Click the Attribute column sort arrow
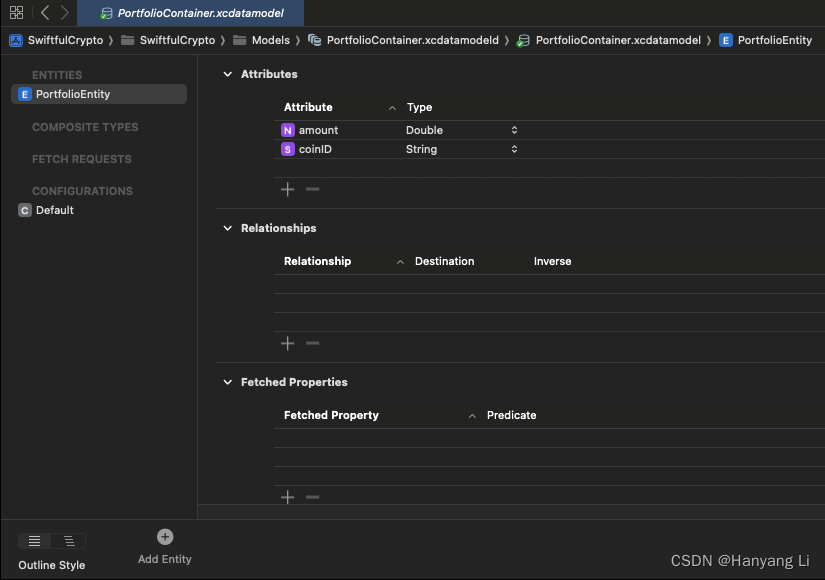This screenshot has height=580, width=825. 392,108
